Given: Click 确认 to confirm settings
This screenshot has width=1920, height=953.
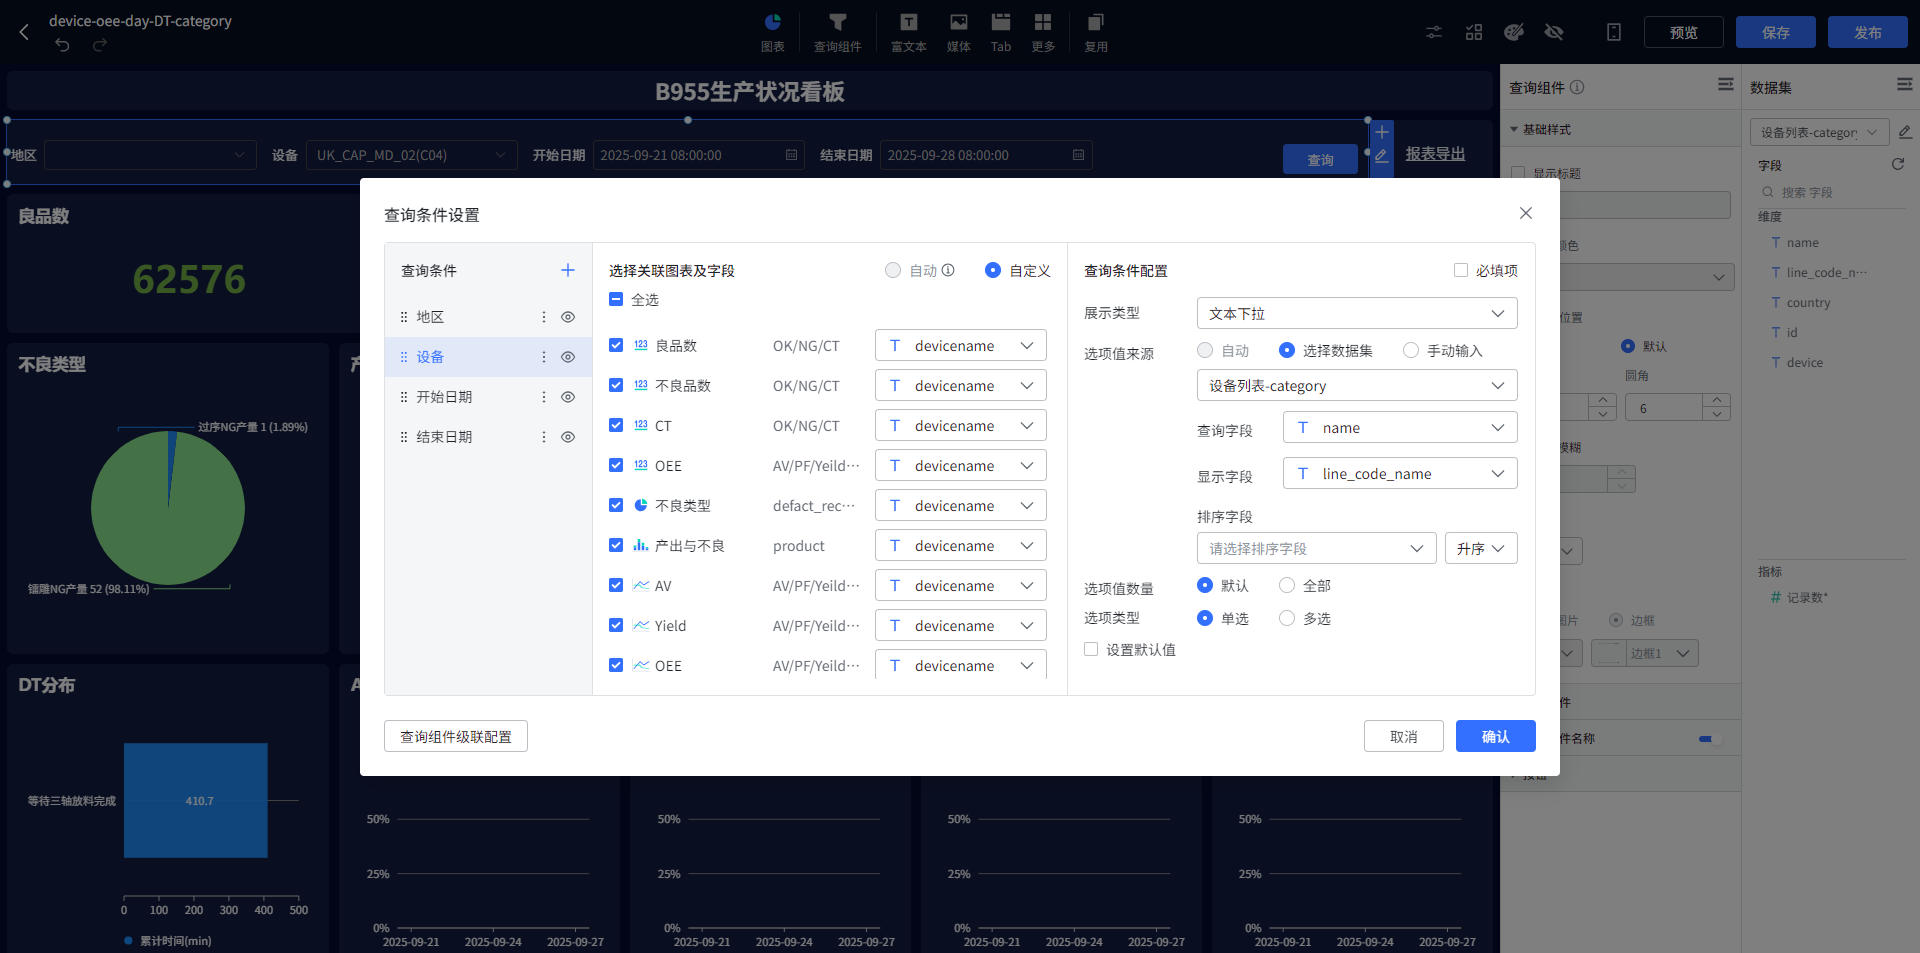Looking at the screenshot, I should tap(1496, 736).
